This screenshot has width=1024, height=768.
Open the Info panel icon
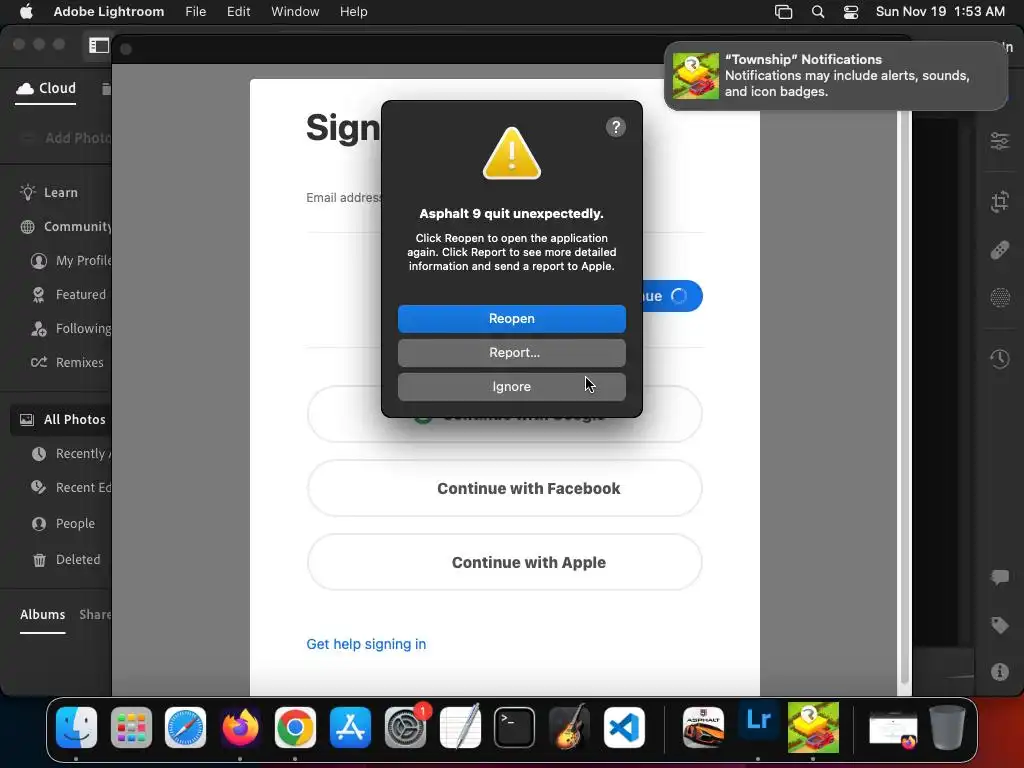click(x=999, y=671)
